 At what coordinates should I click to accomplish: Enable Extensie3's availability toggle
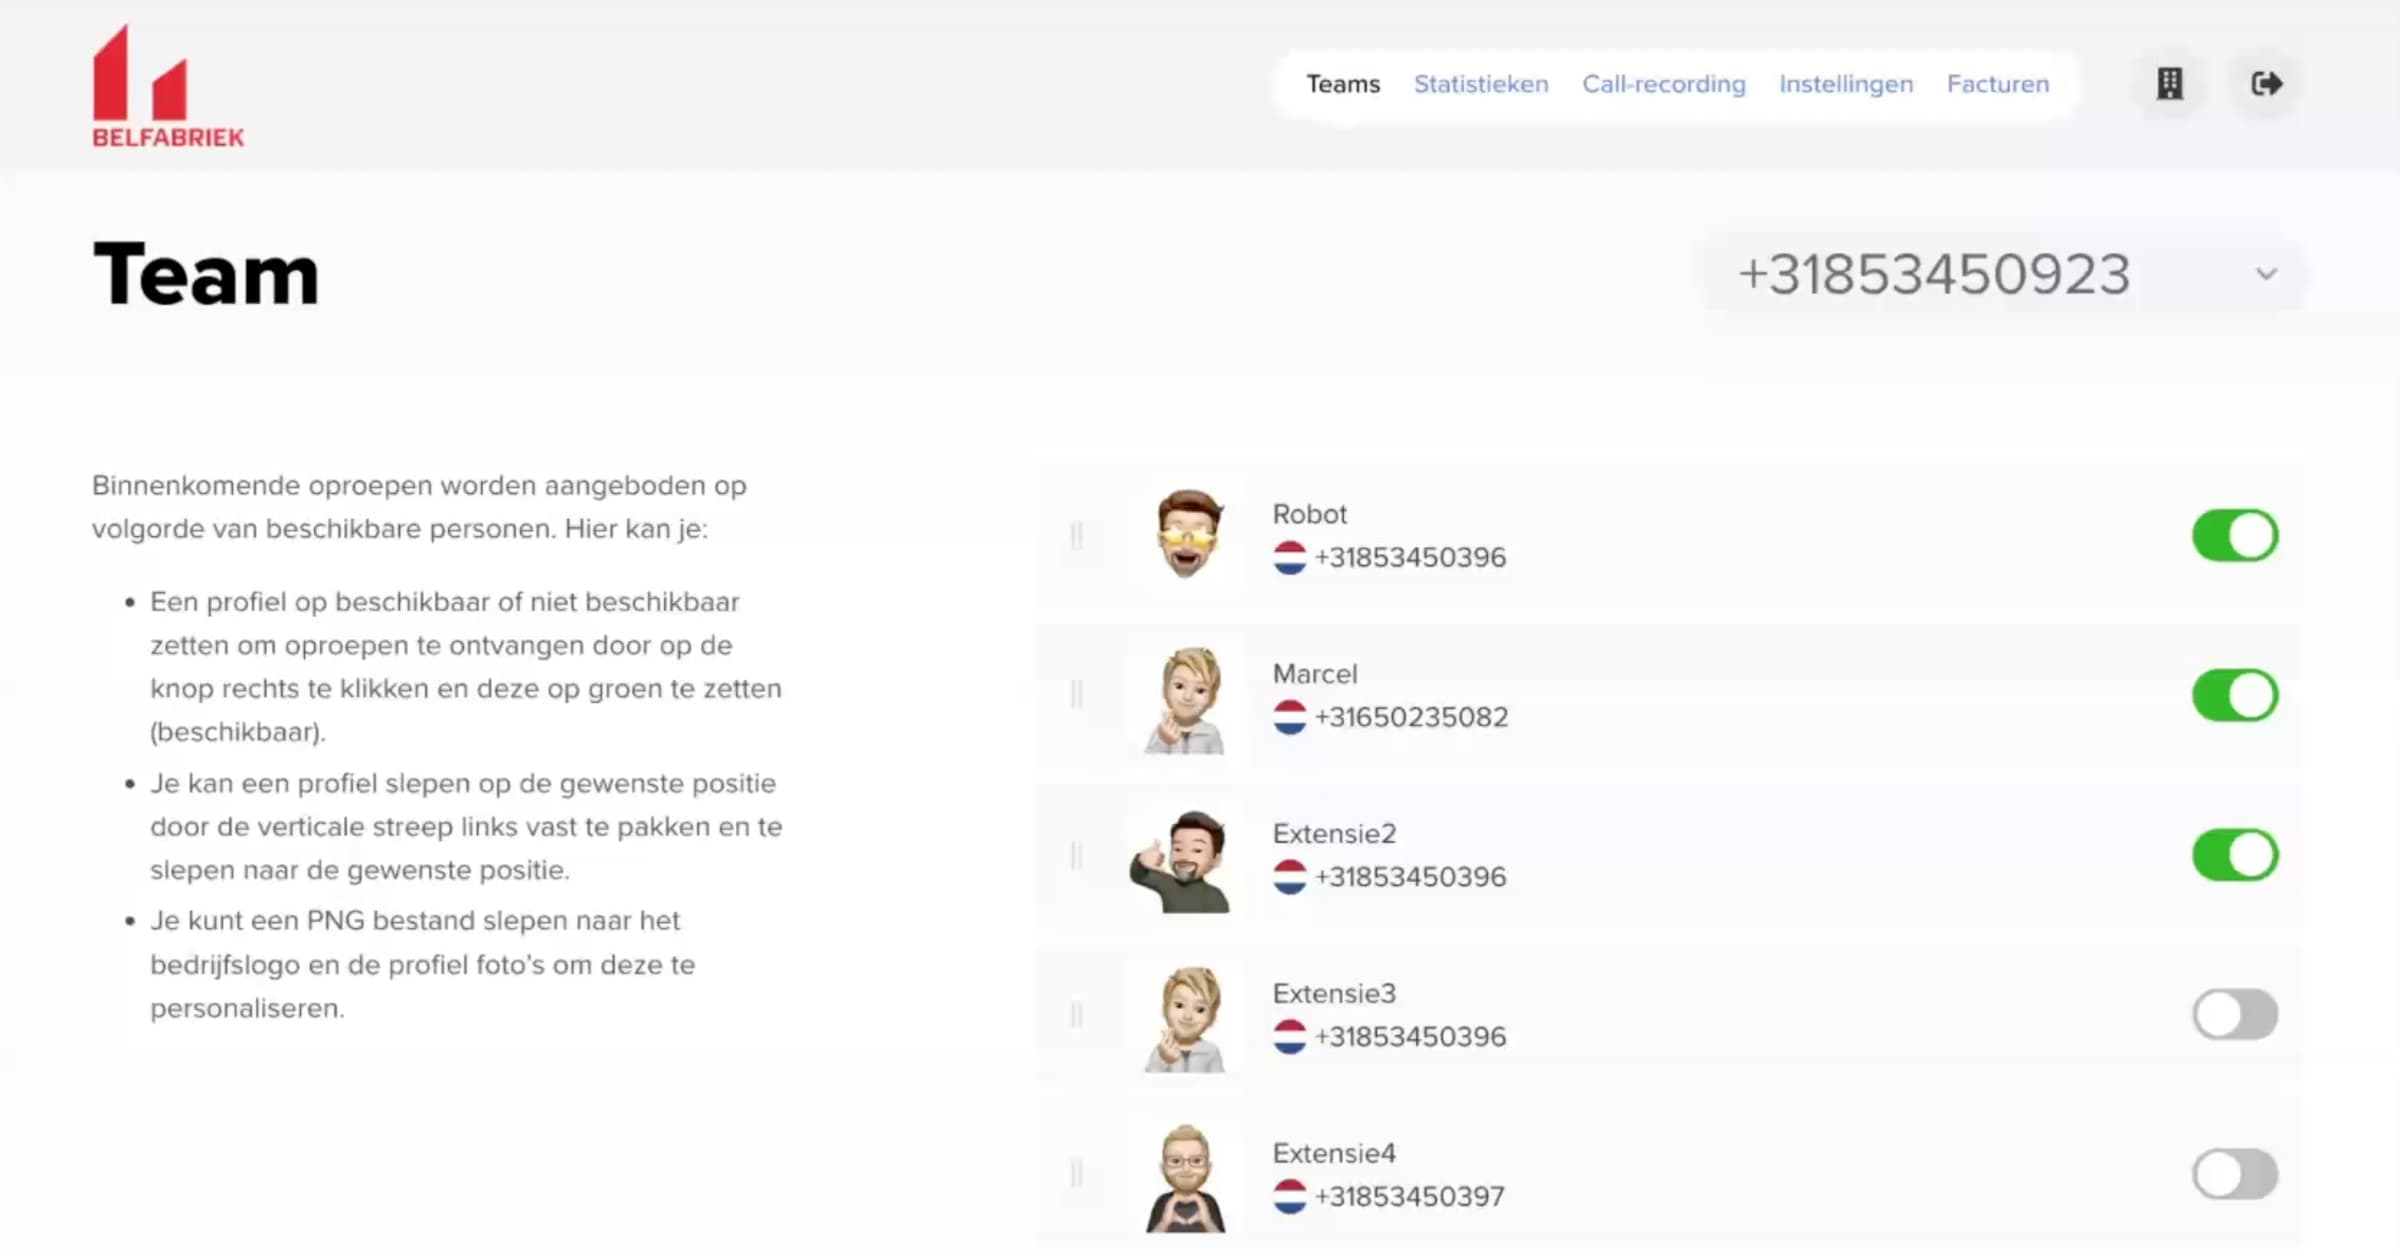[2235, 1014]
